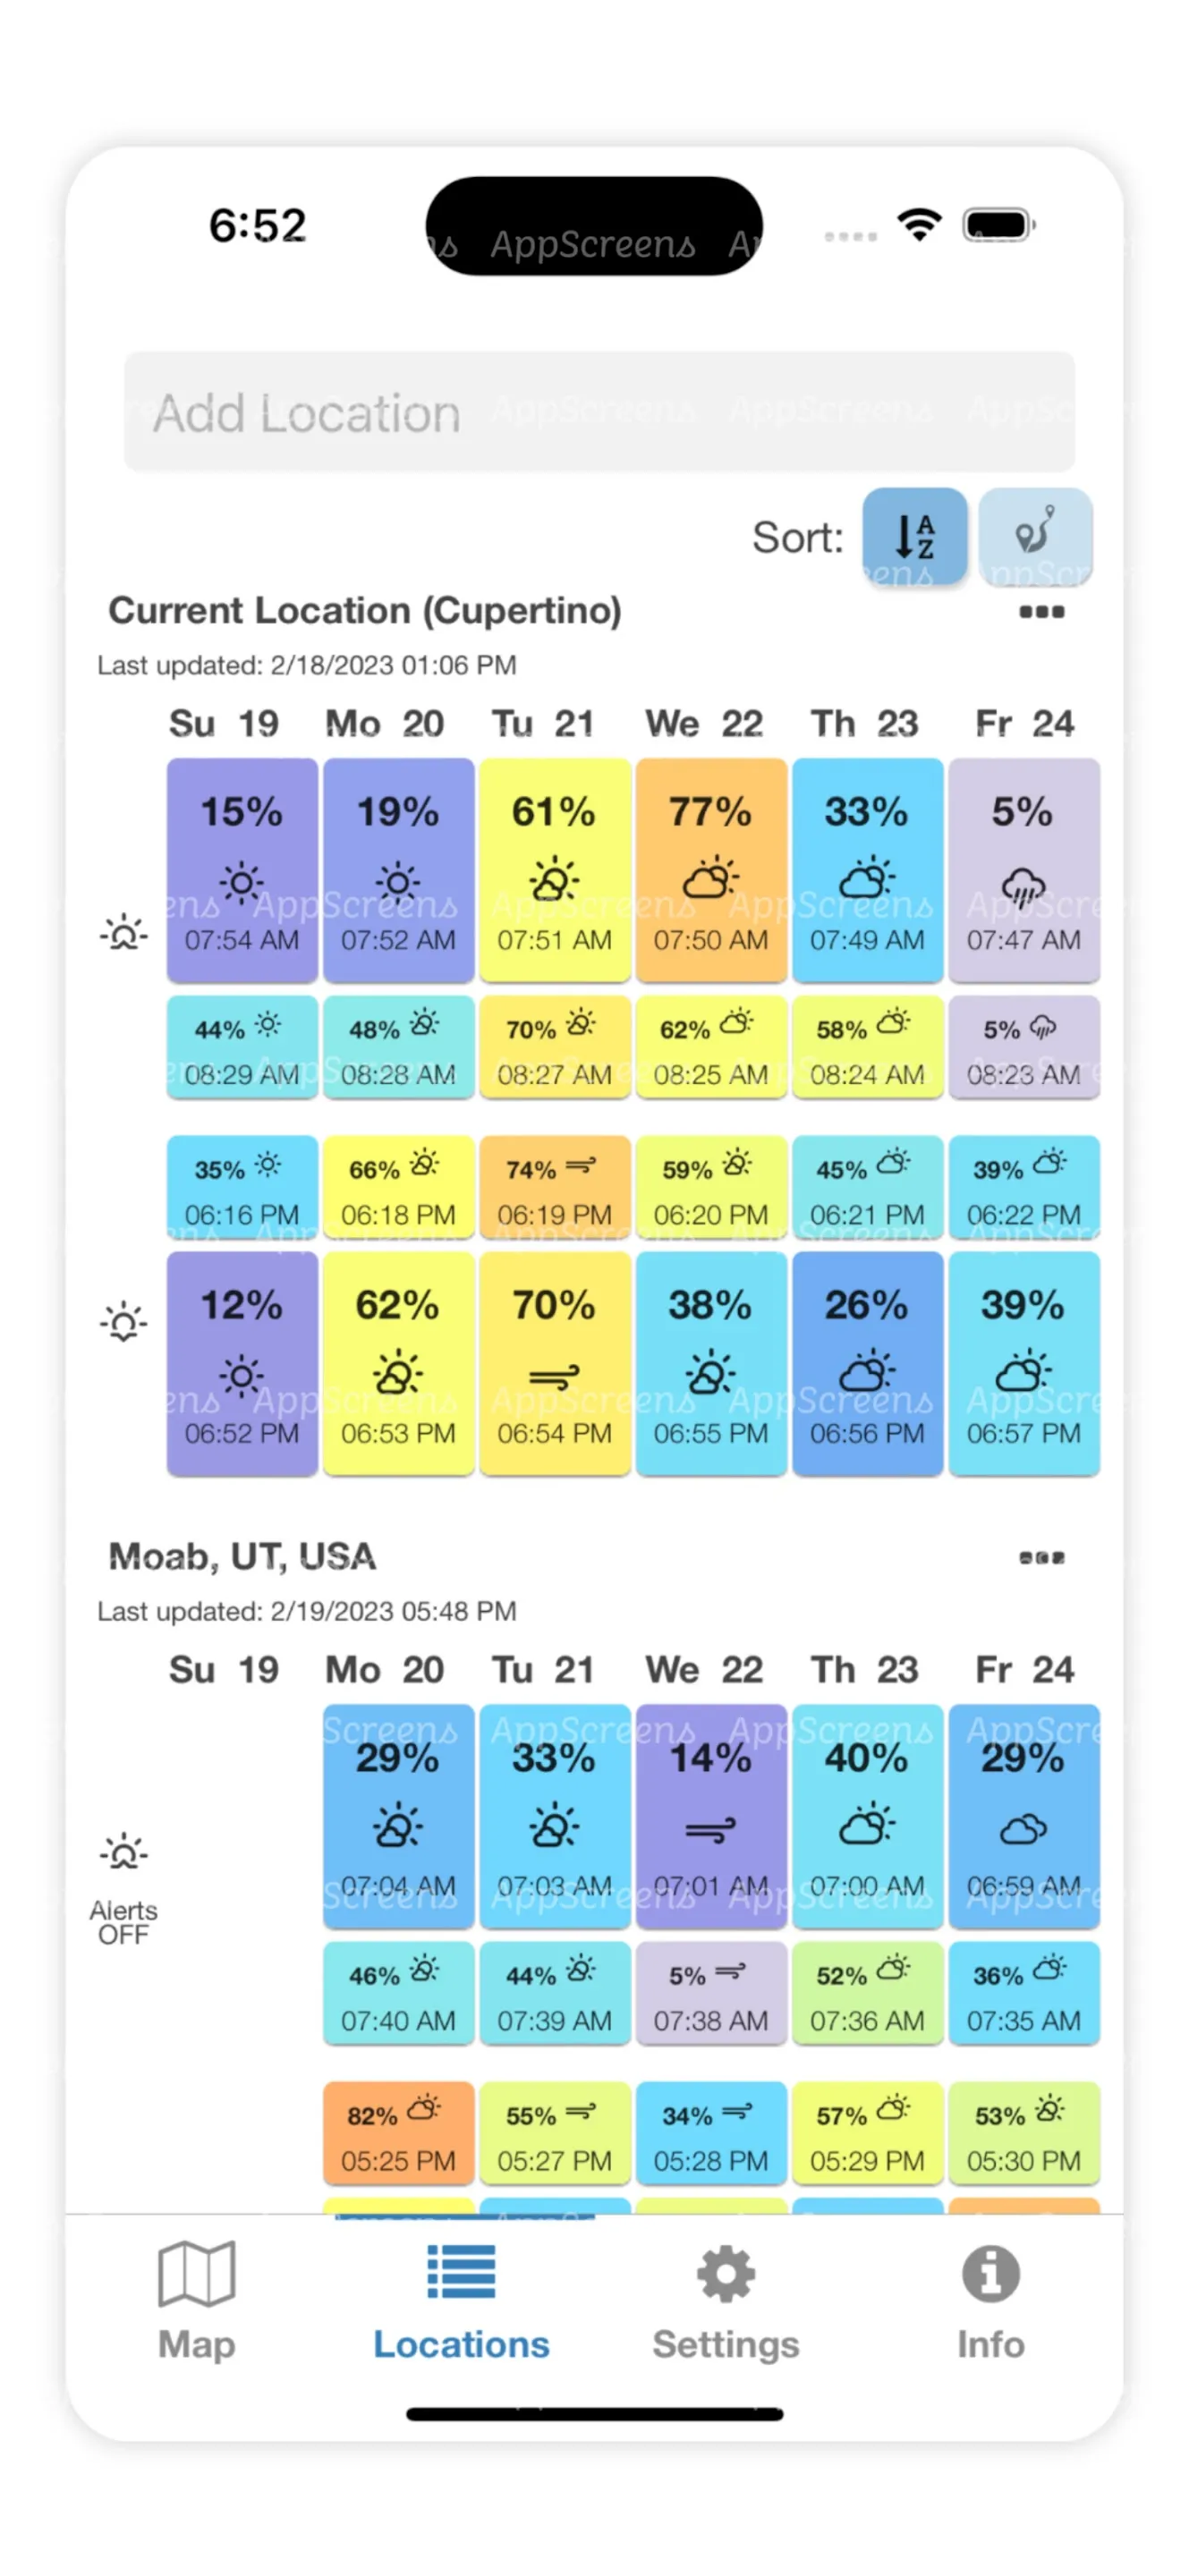Open options menu for Moab, UT, USA

pos(1040,1557)
